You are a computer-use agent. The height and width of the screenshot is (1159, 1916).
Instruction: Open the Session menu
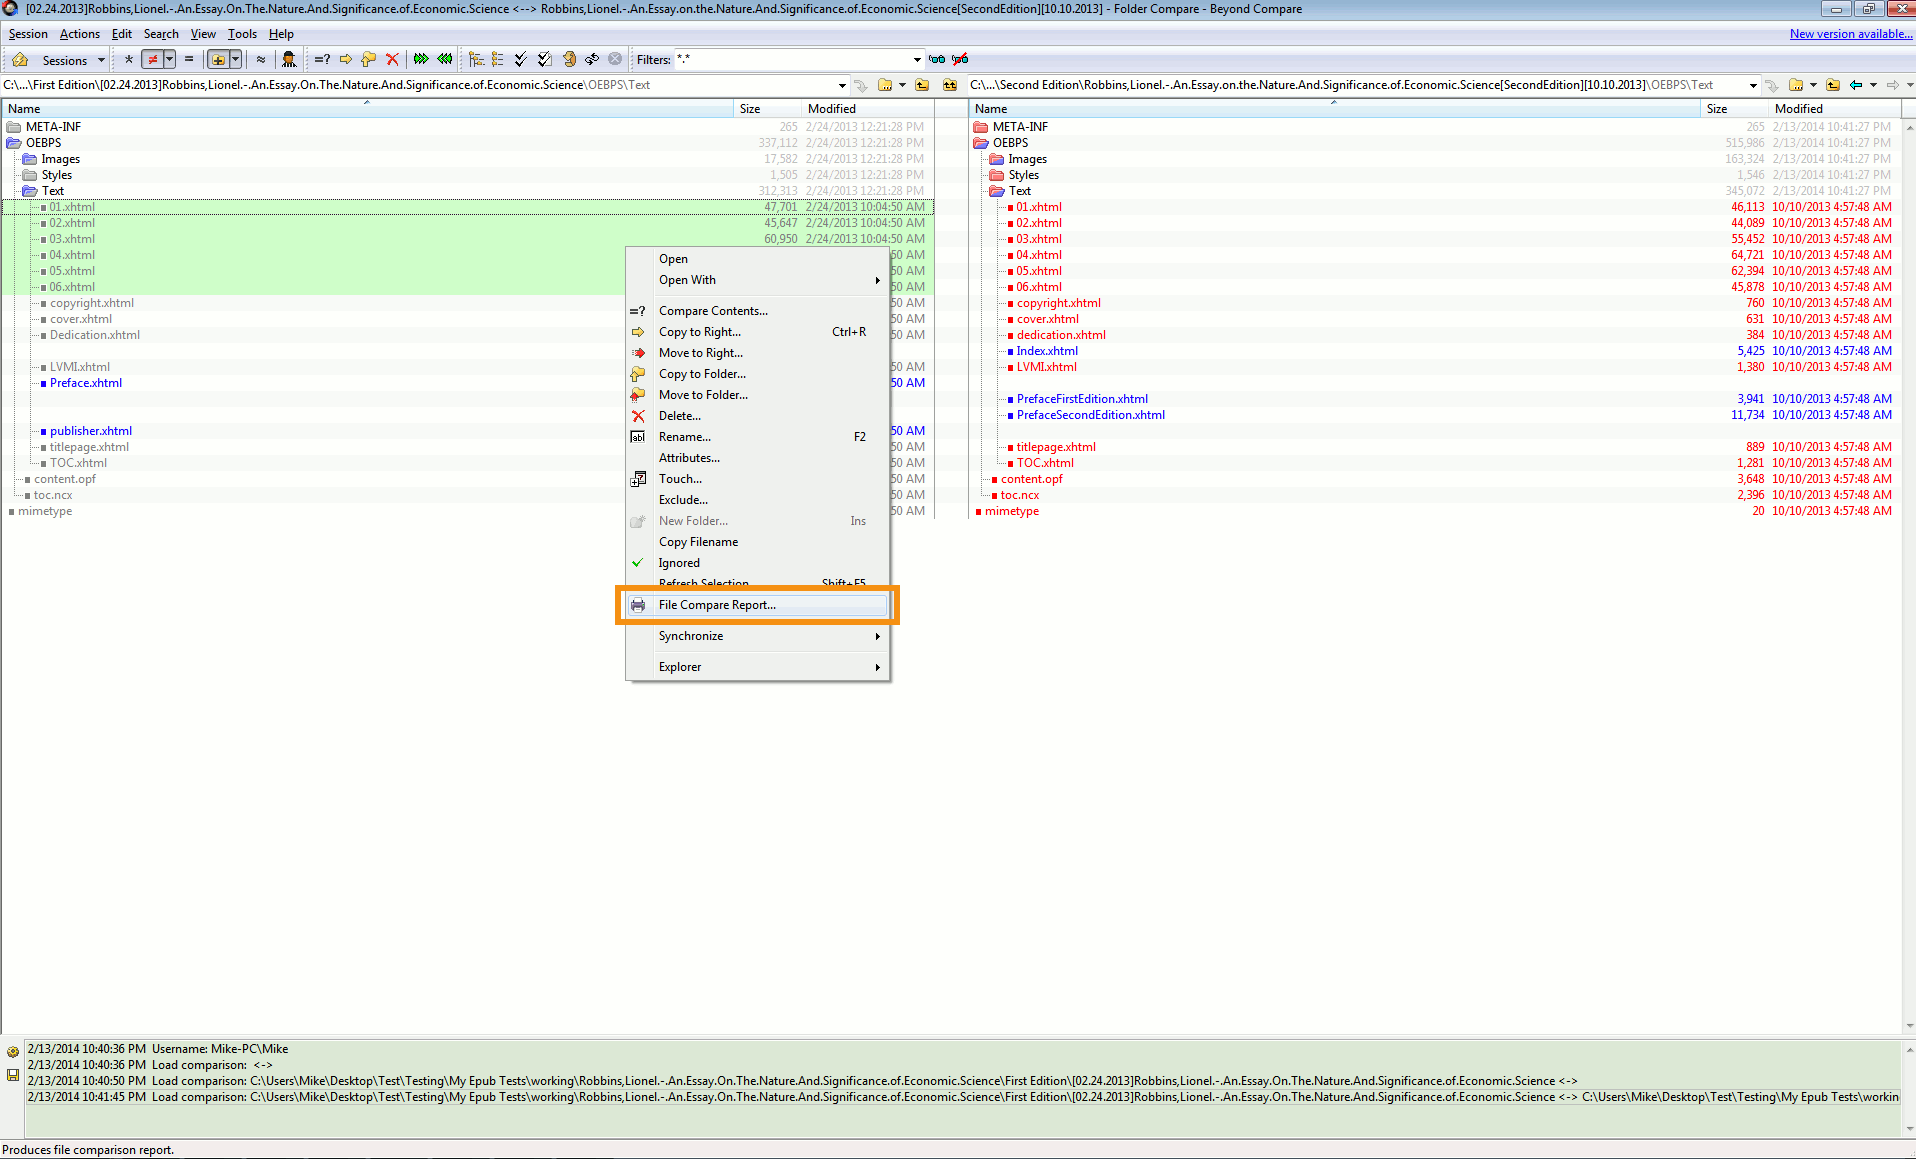[28, 34]
